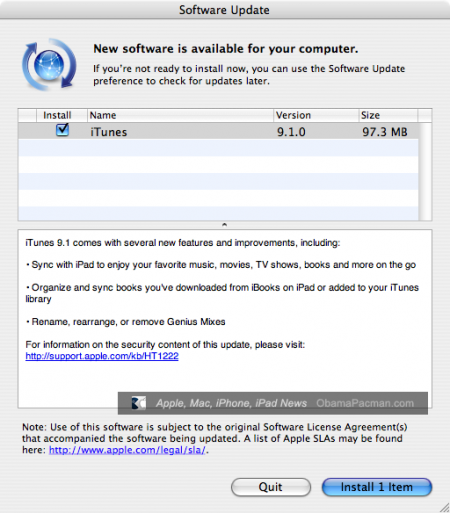Click the iTunes version 9.1.0 cell
450x513 pixels.
[291, 132]
